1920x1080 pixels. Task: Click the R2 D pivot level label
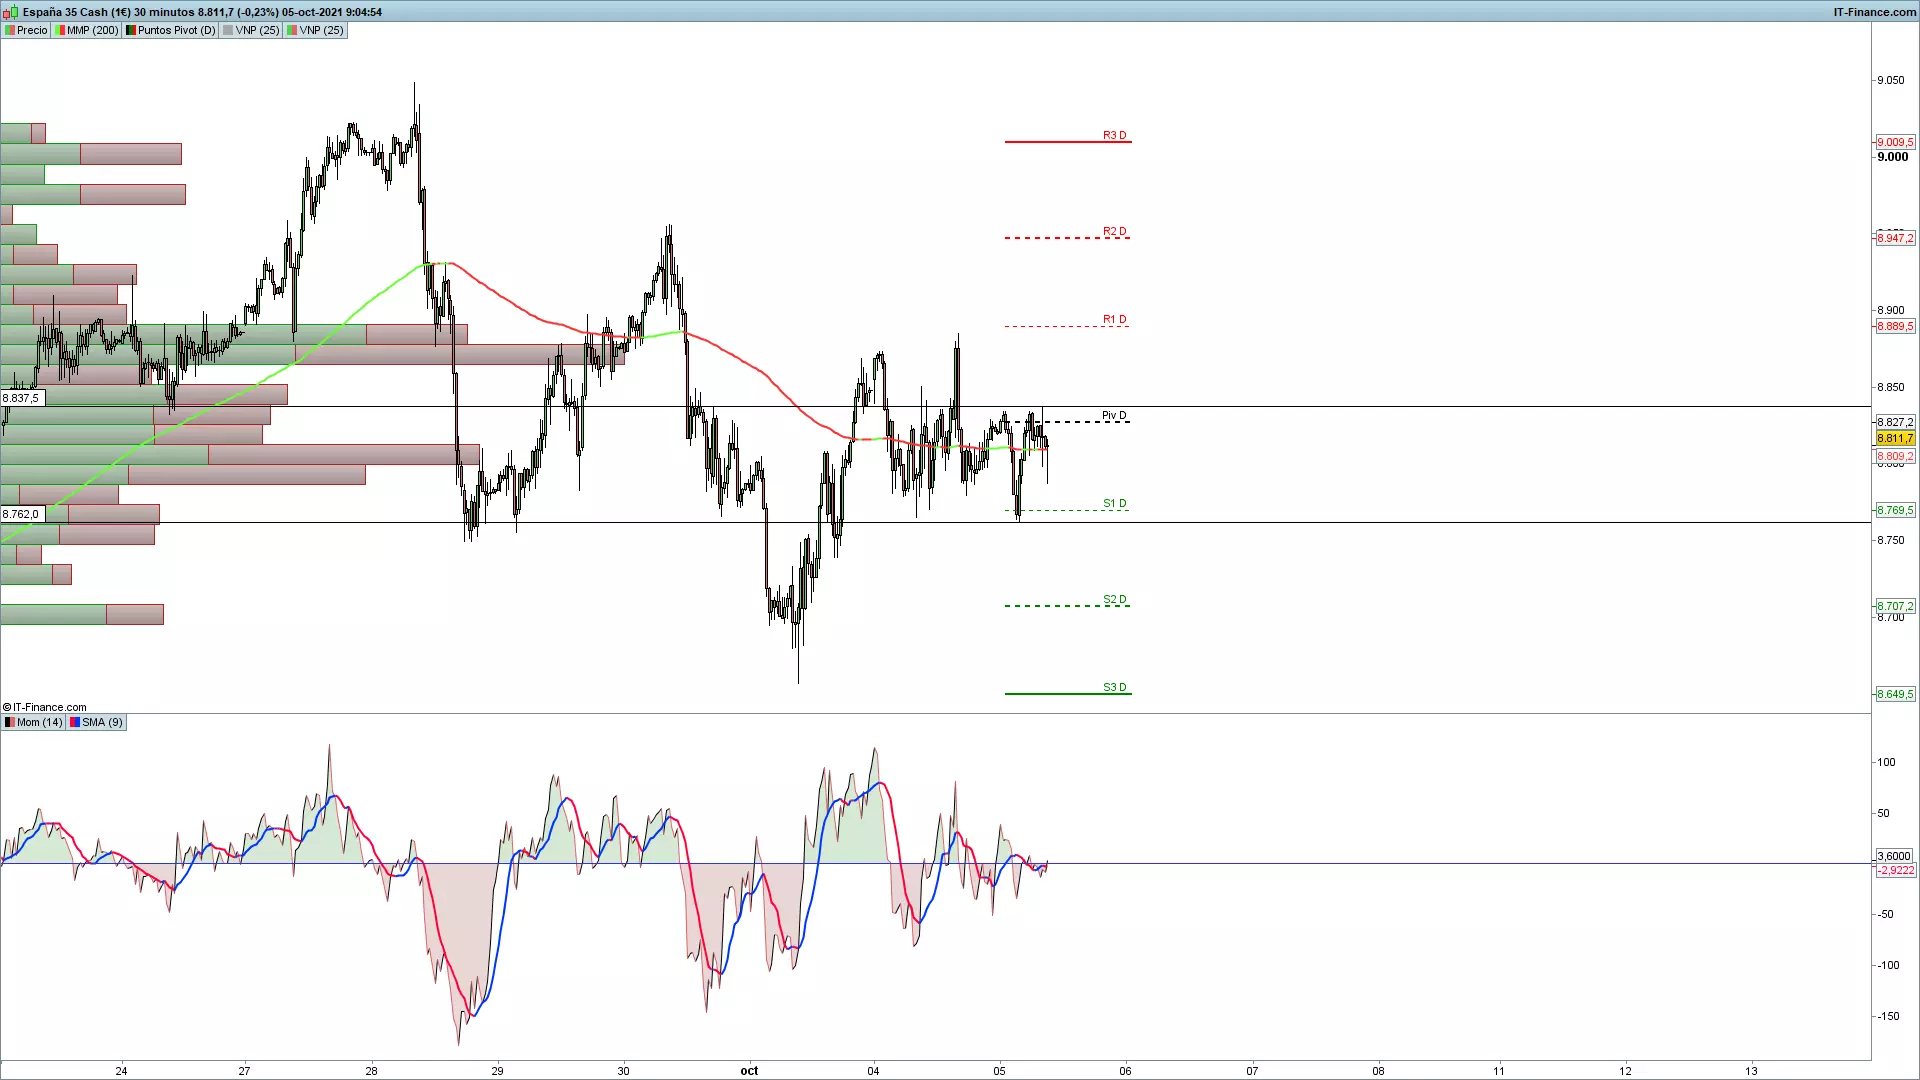pyautogui.click(x=1114, y=231)
